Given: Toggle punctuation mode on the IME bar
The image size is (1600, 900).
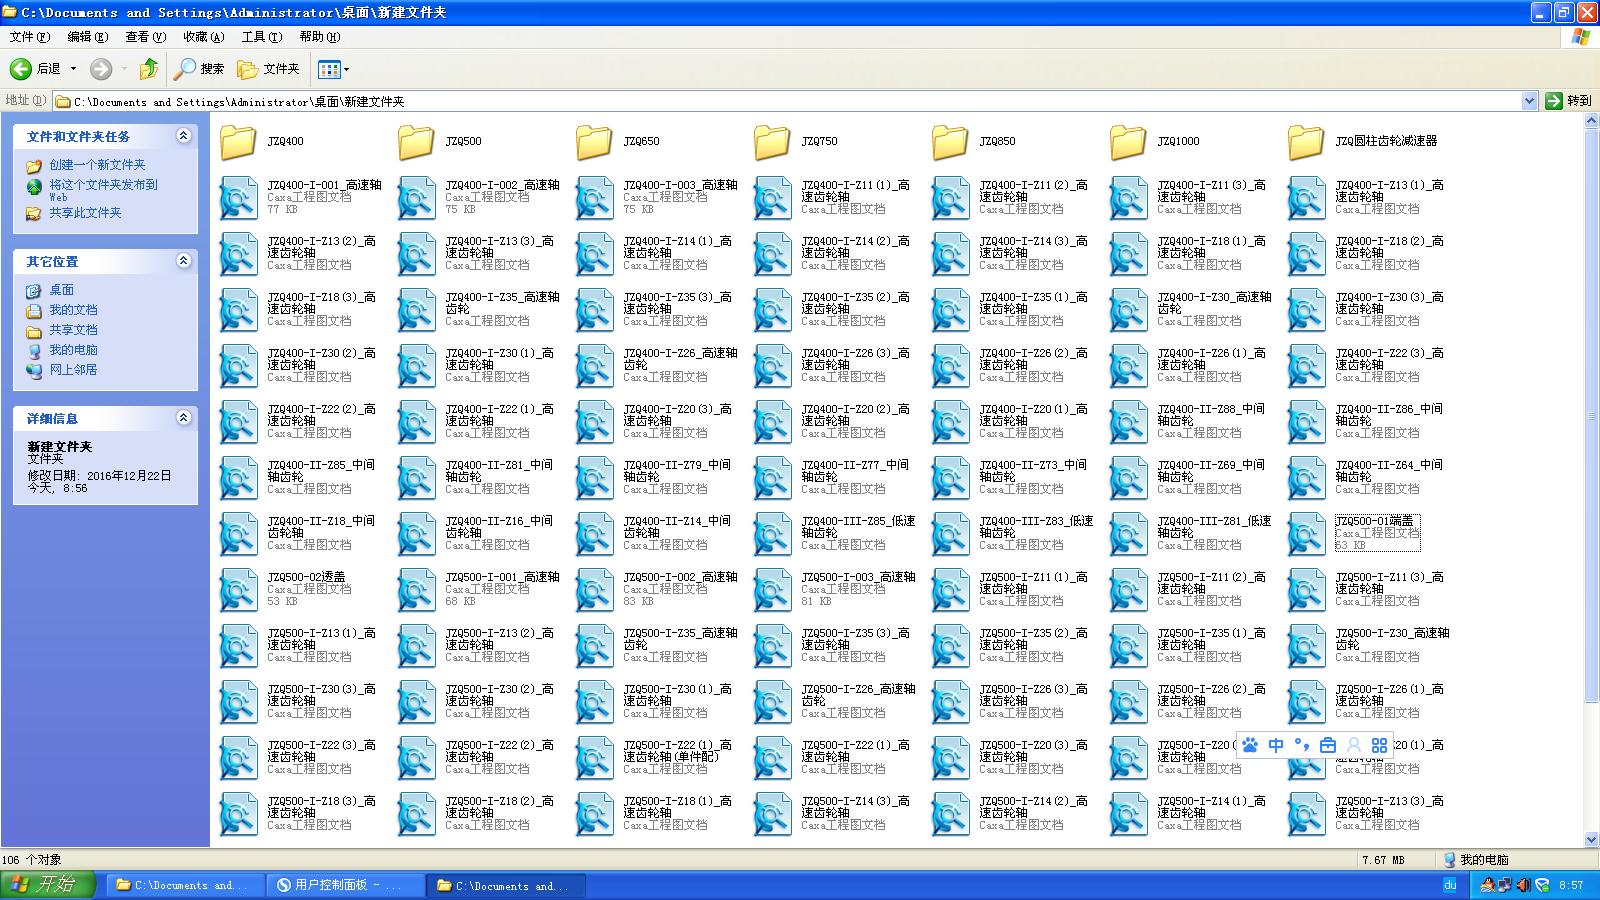Looking at the screenshot, I should tap(1301, 745).
